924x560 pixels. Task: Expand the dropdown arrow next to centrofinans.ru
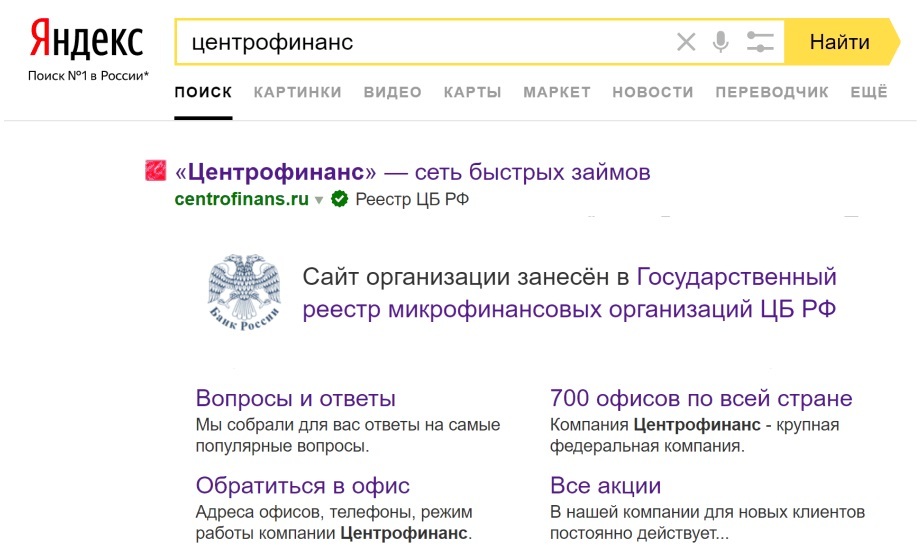pyautogui.click(x=319, y=200)
